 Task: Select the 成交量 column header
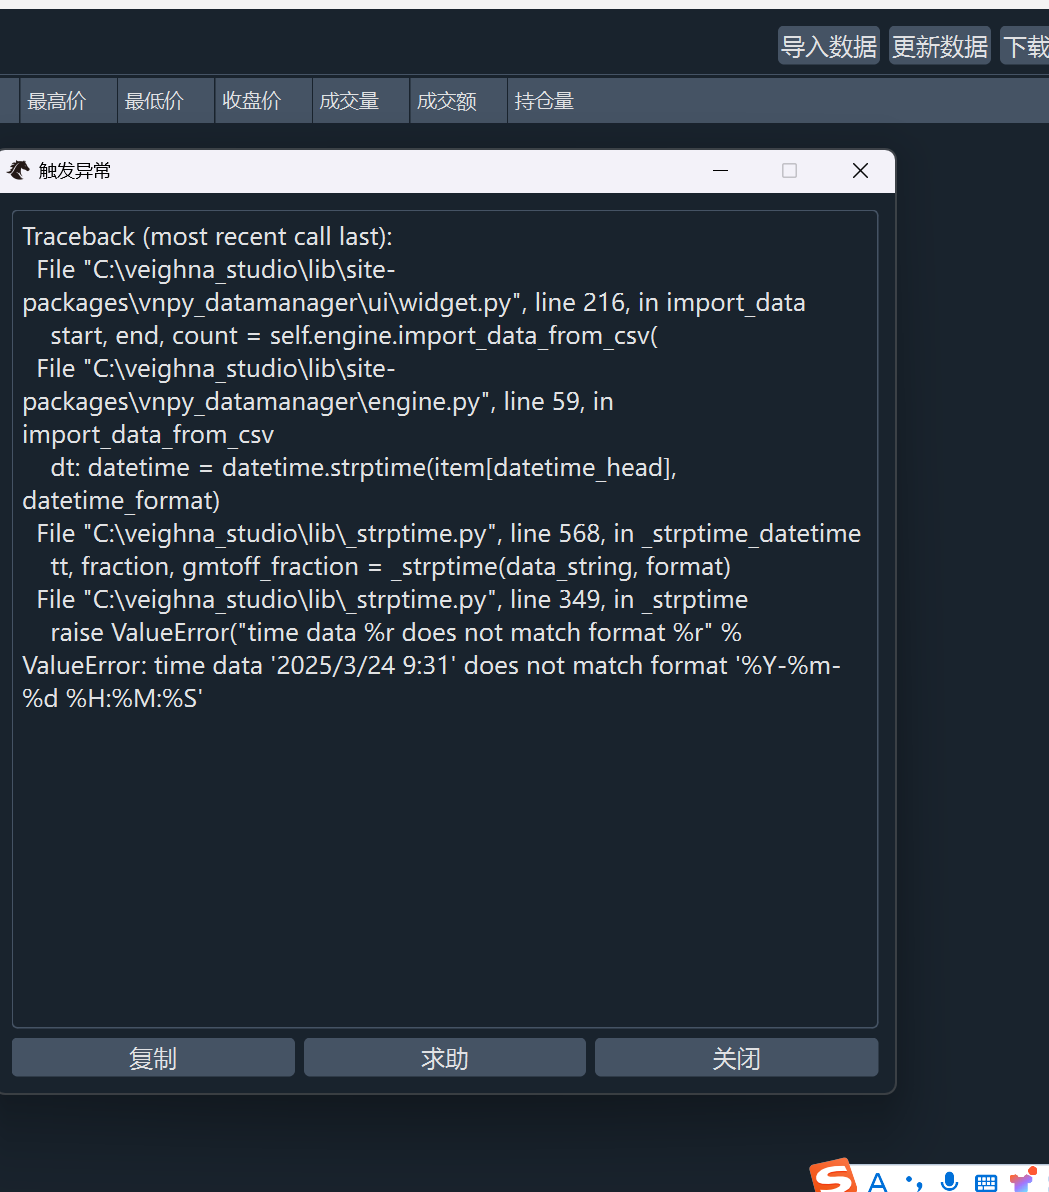point(360,100)
